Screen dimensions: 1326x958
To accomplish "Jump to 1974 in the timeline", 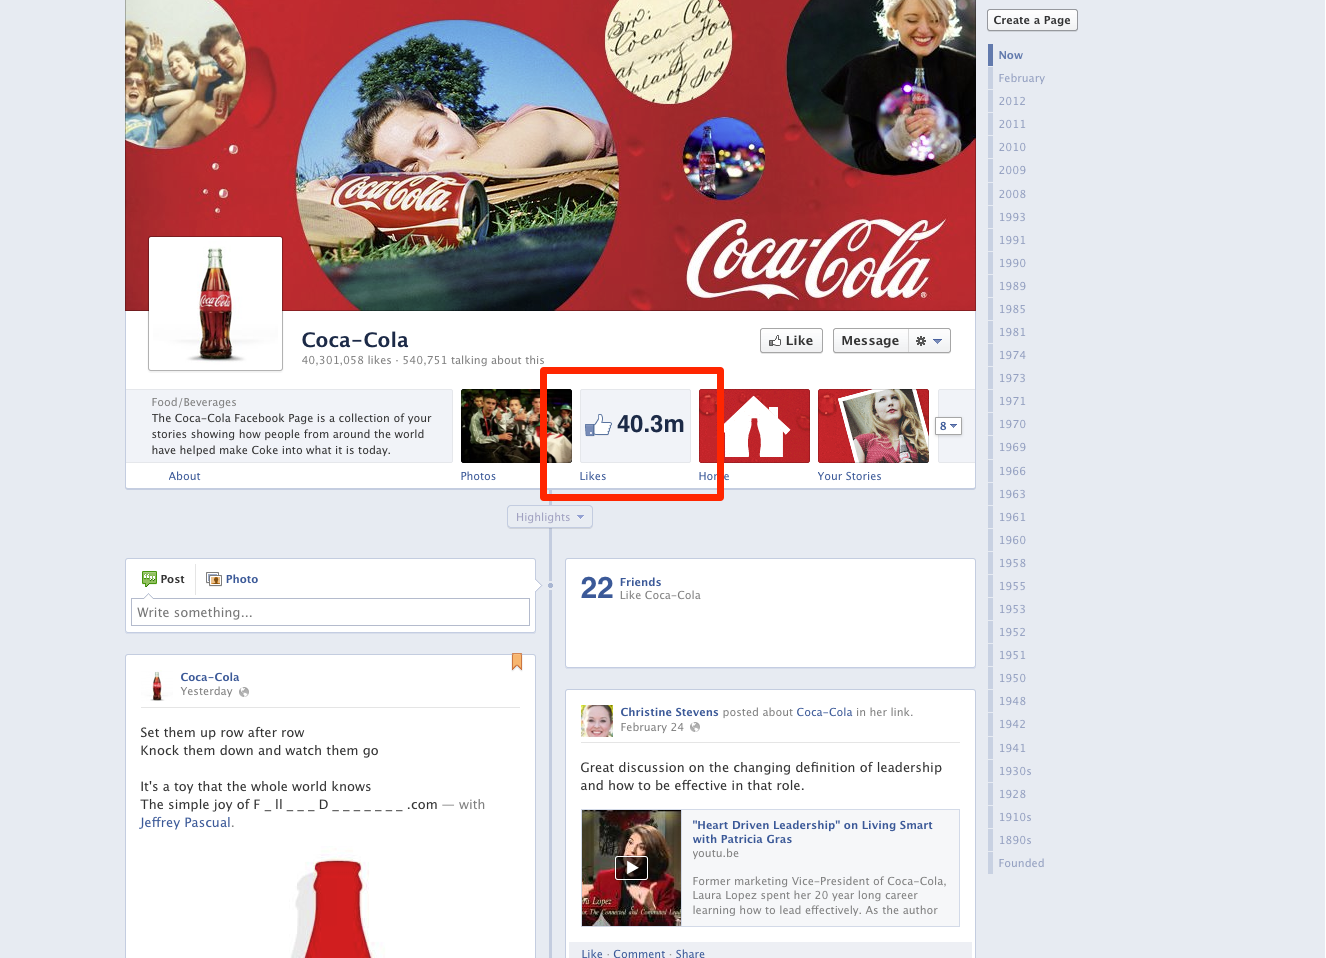I will pyautogui.click(x=1012, y=355).
